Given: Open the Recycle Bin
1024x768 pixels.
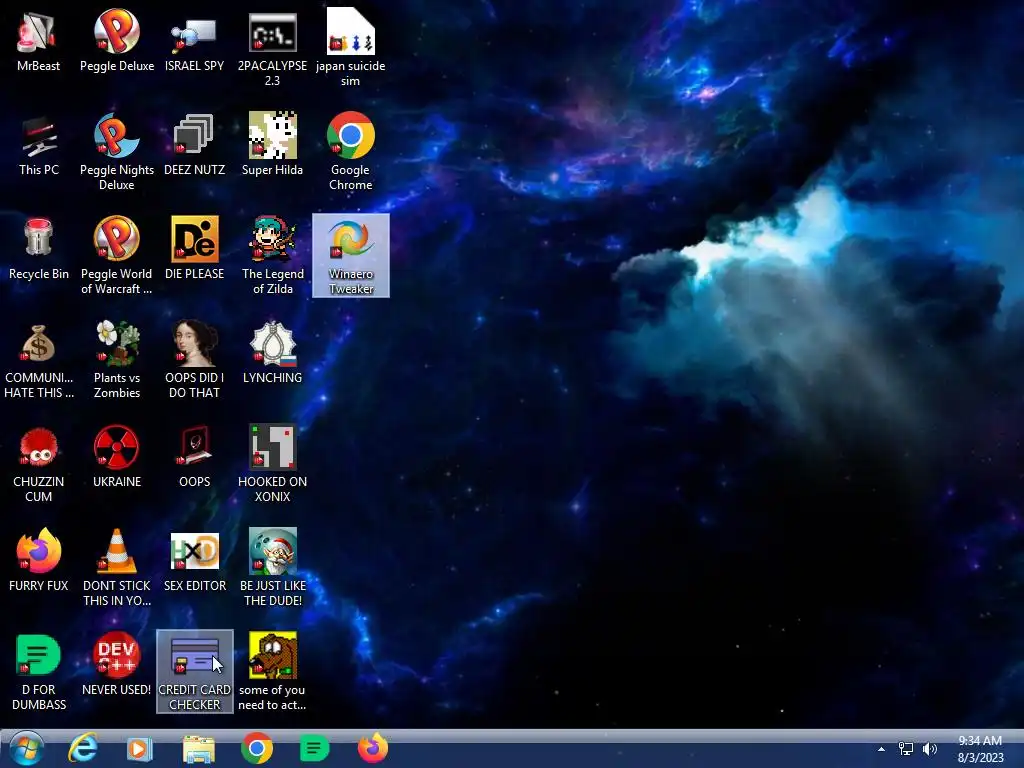Looking at the screenshot, I should click(x=38, y=249).
